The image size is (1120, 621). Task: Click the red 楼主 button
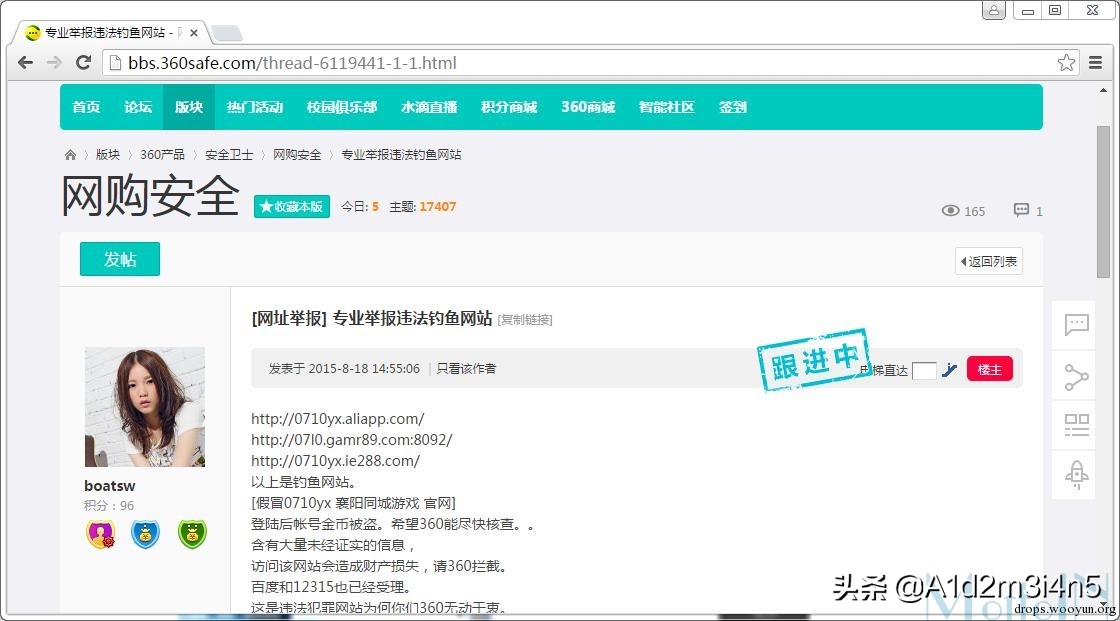click(x=989, y=369)
